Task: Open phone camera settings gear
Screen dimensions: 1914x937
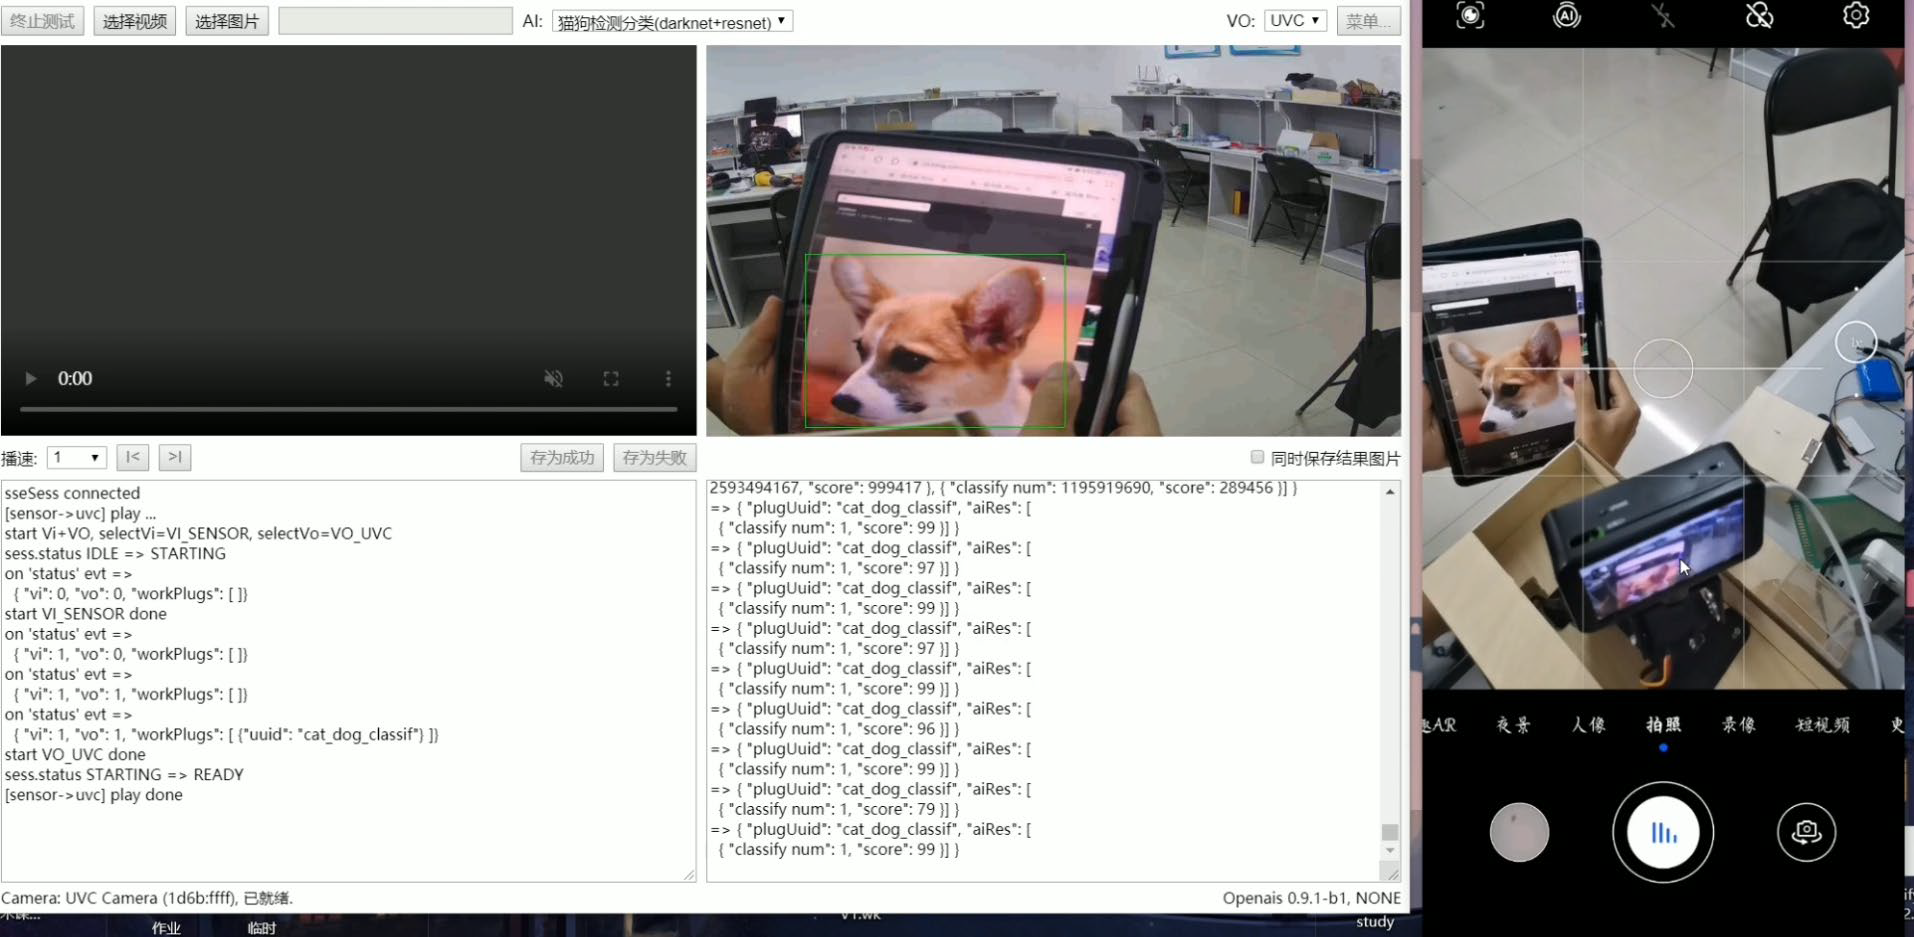Action: click(x=1856, y=15)
